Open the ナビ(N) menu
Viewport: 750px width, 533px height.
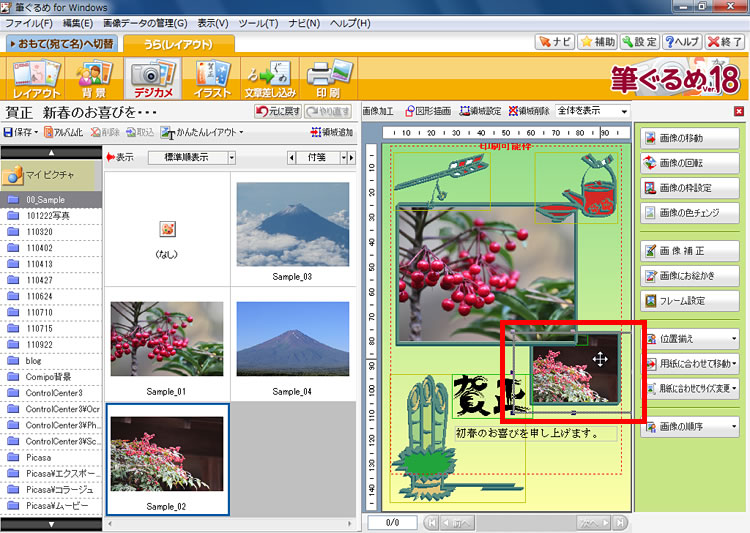point(304,23)
